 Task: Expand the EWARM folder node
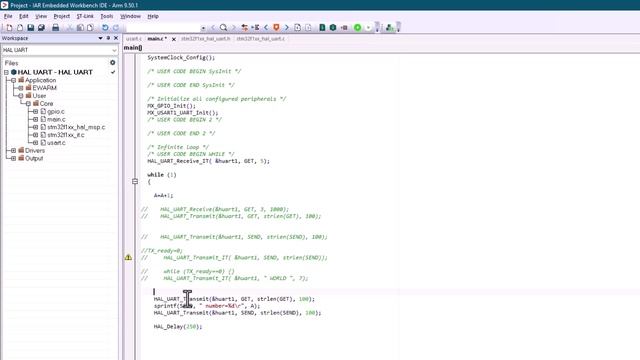point(21,88)
